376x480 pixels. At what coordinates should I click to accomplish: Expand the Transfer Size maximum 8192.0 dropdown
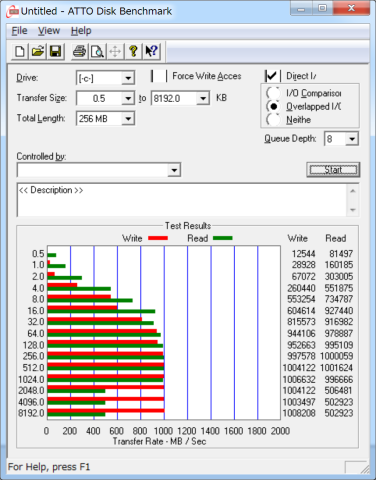tap(203, 99)
